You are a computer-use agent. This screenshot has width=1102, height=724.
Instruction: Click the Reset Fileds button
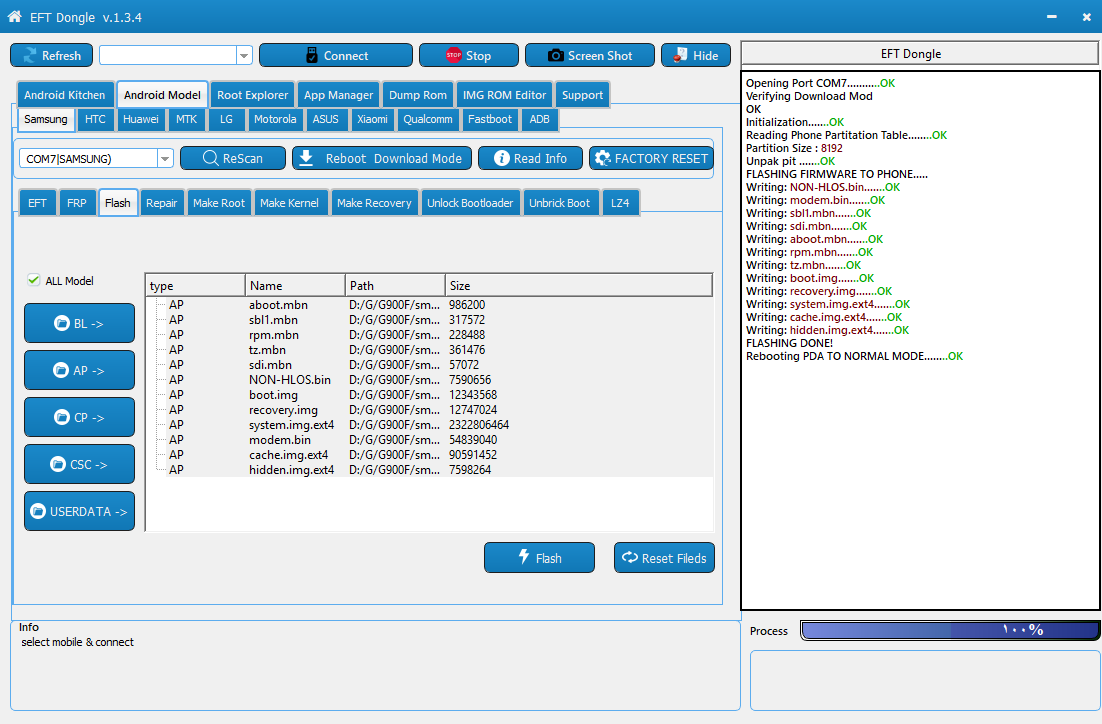coord(664,557)
